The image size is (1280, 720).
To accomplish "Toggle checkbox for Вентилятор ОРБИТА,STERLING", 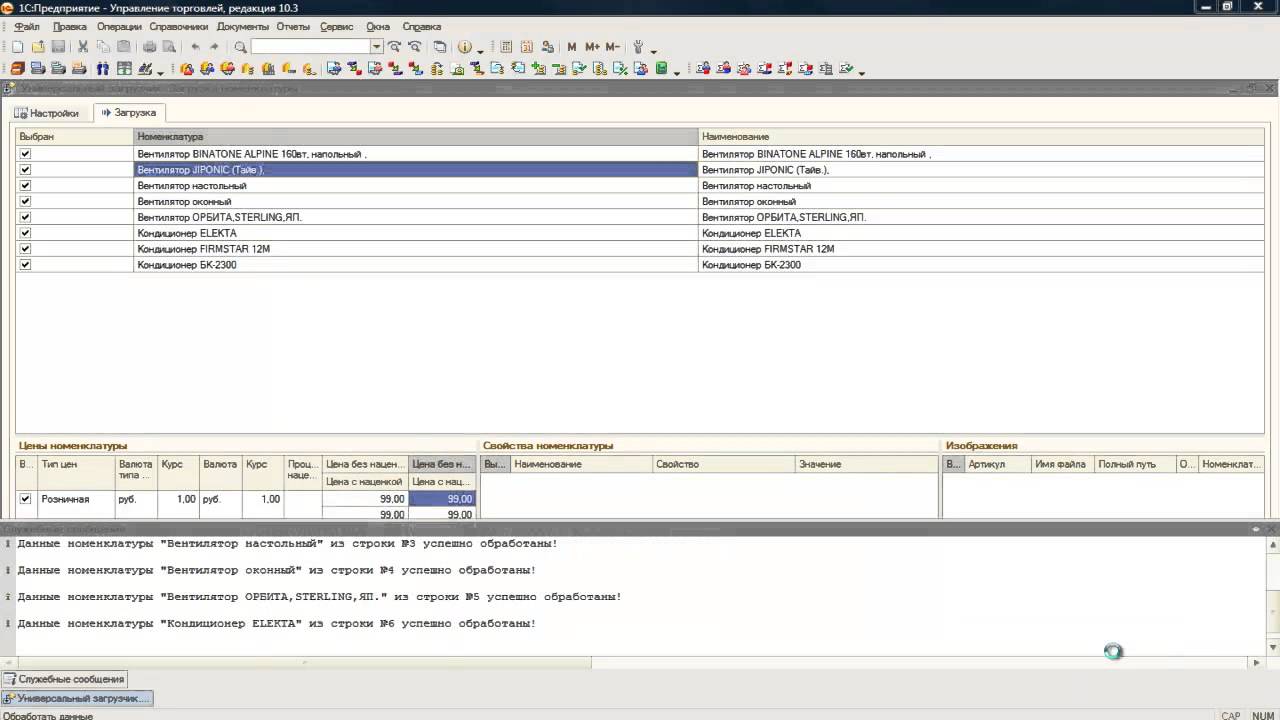I will [25, 217].
